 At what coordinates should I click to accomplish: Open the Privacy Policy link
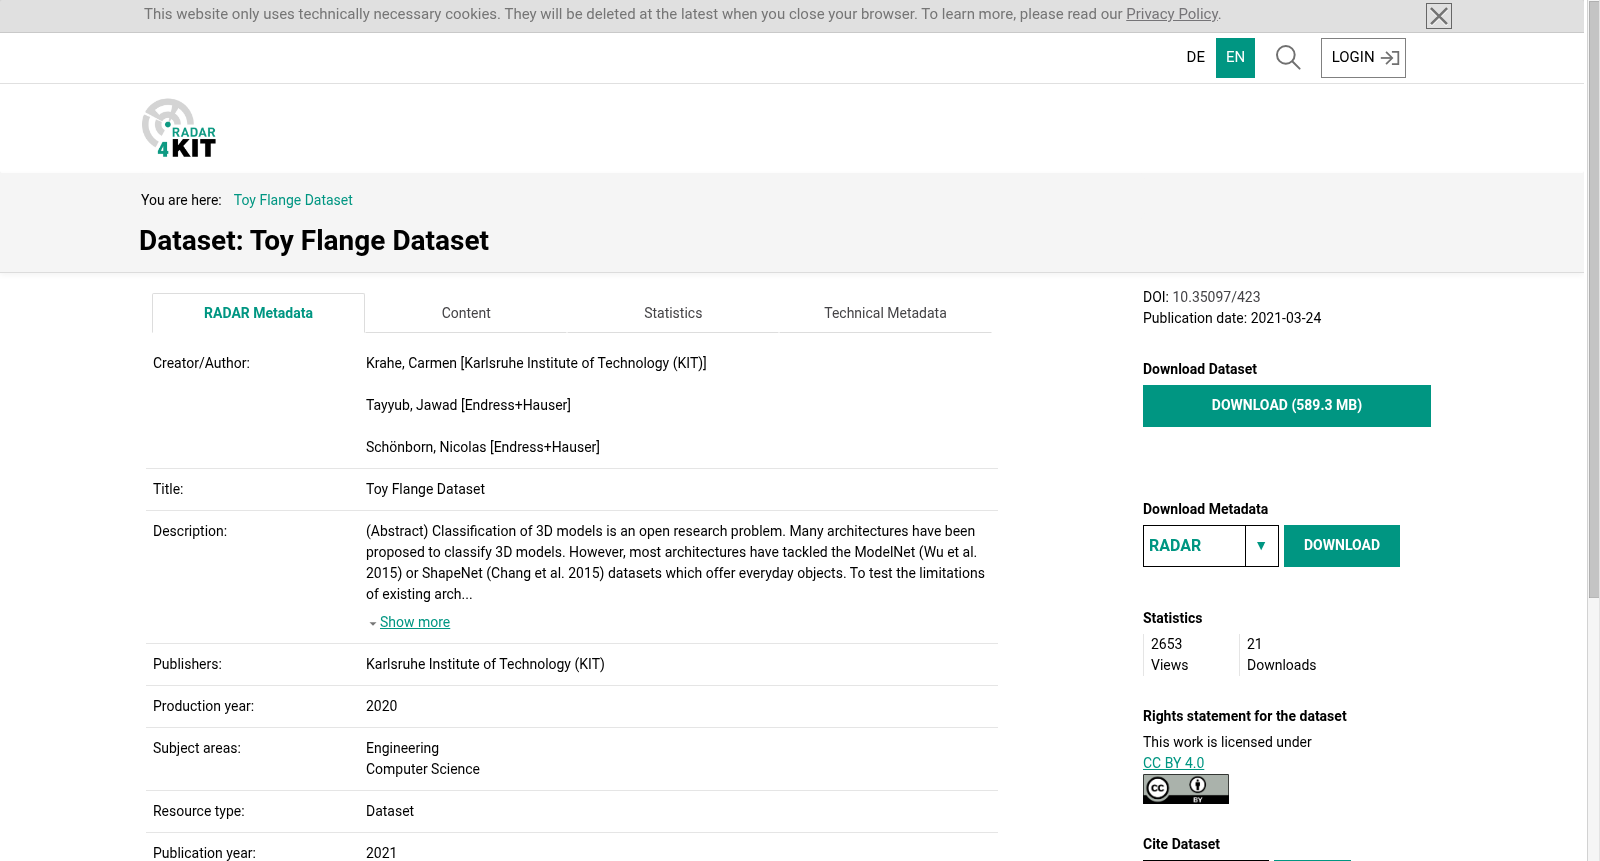(x=1172, y=14)
